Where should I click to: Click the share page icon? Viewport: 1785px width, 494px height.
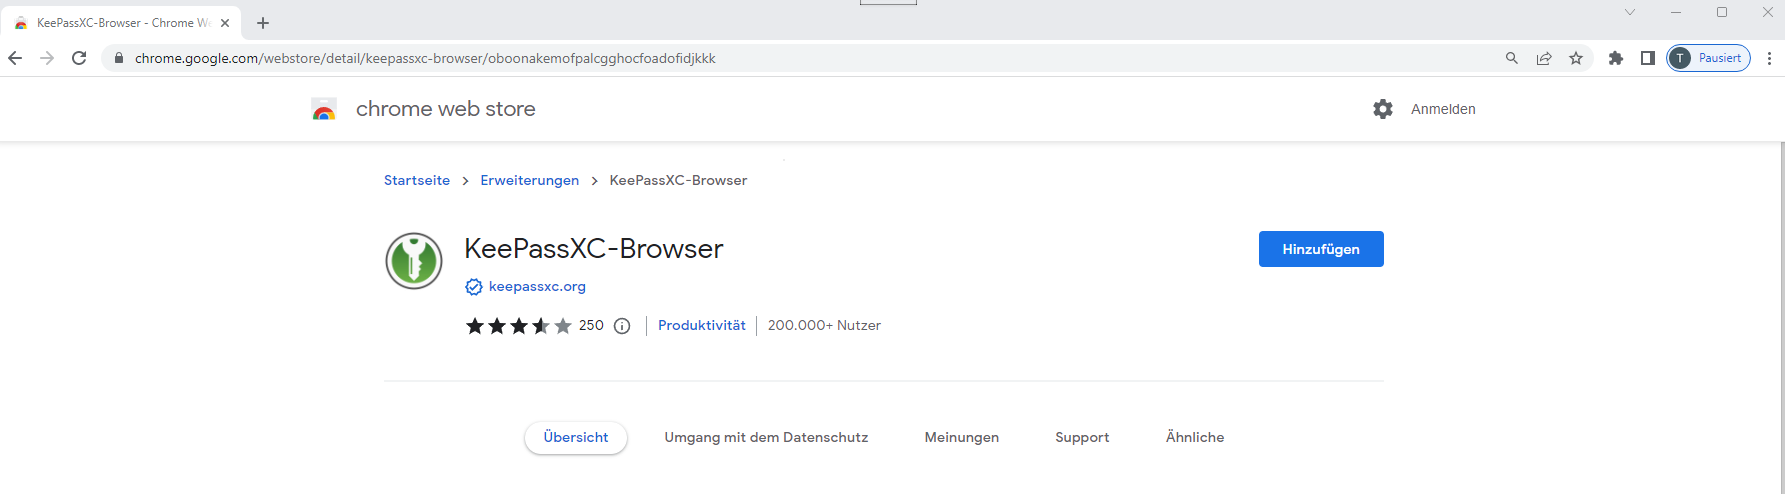1544,58
